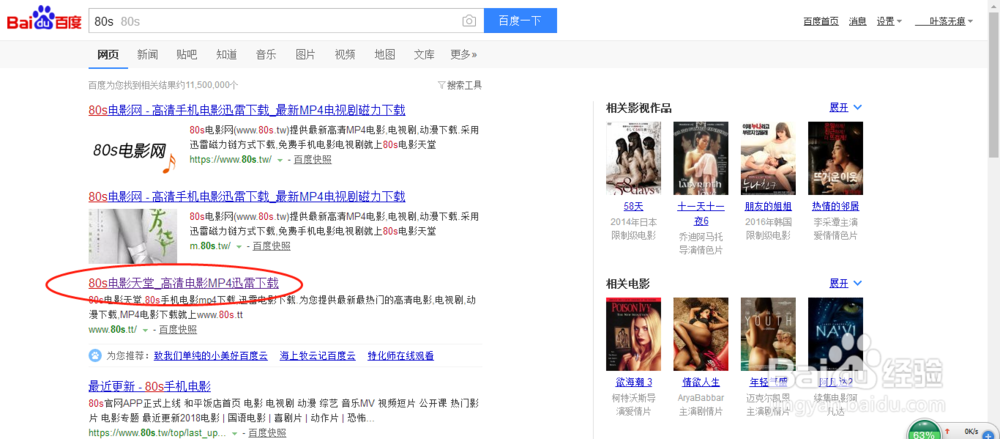Screen dimensions: 1000x439
Task: Open the 热情的邻居 title link
Action: click(x=835, y=206)
